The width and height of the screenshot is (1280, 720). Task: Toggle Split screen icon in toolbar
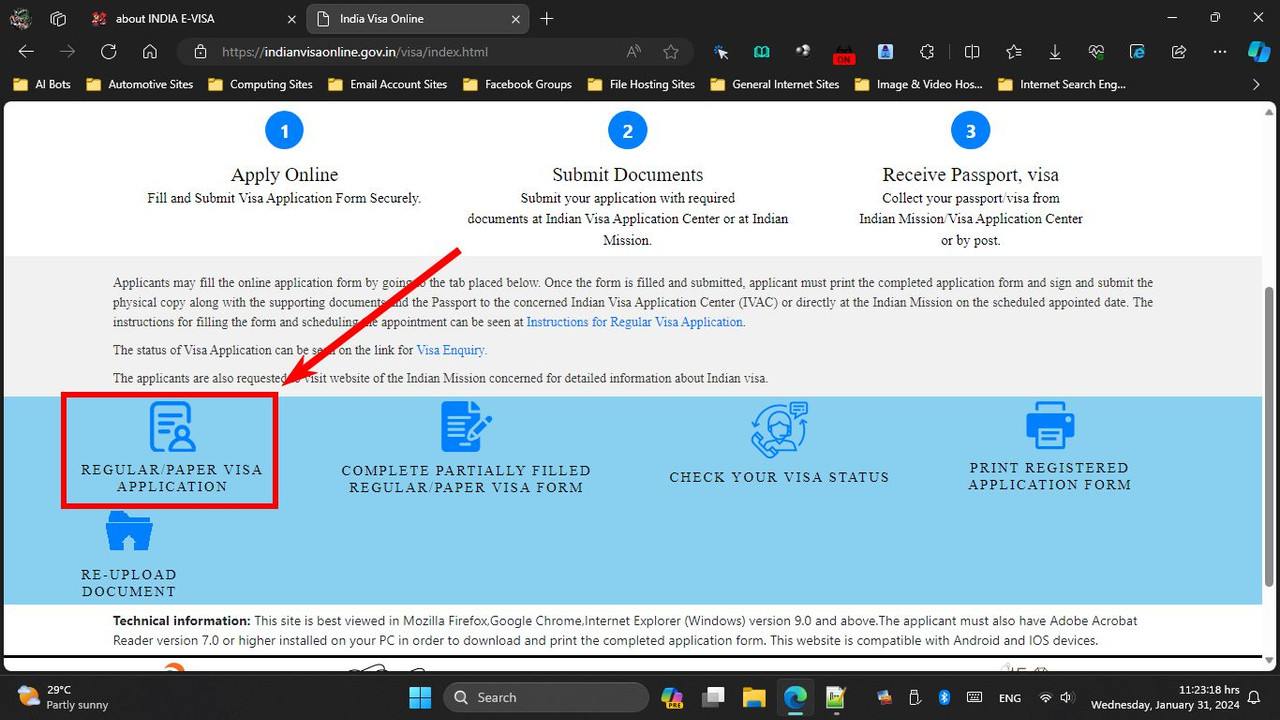(972, 52)
